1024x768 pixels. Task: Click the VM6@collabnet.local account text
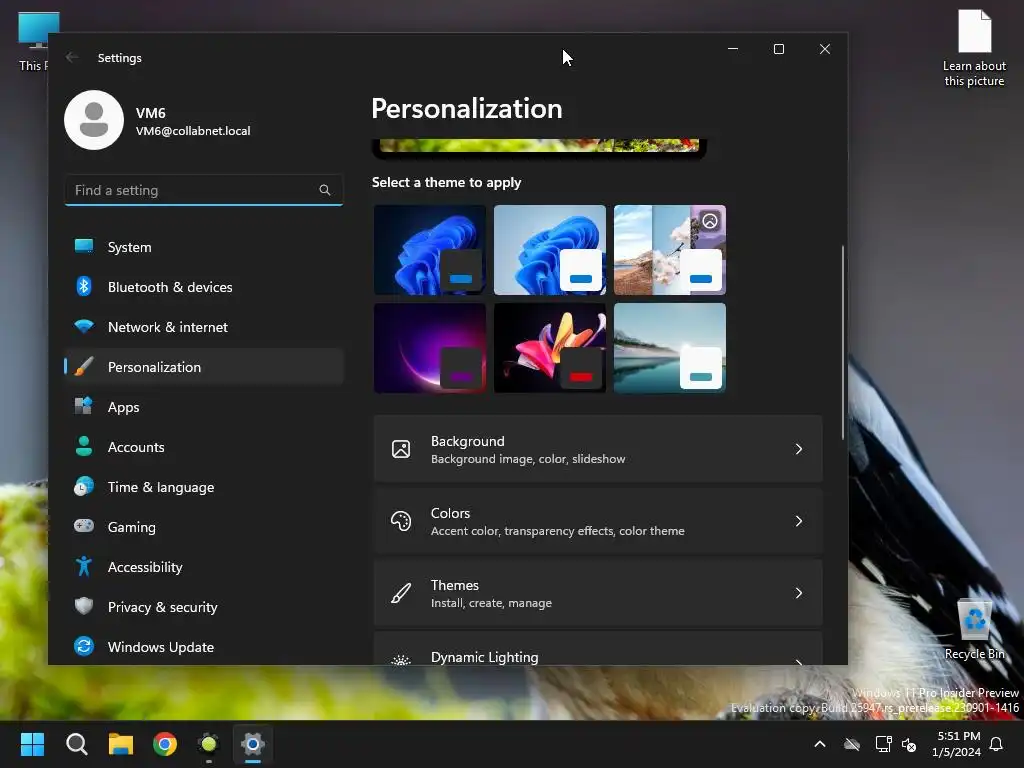click(193, 131)
